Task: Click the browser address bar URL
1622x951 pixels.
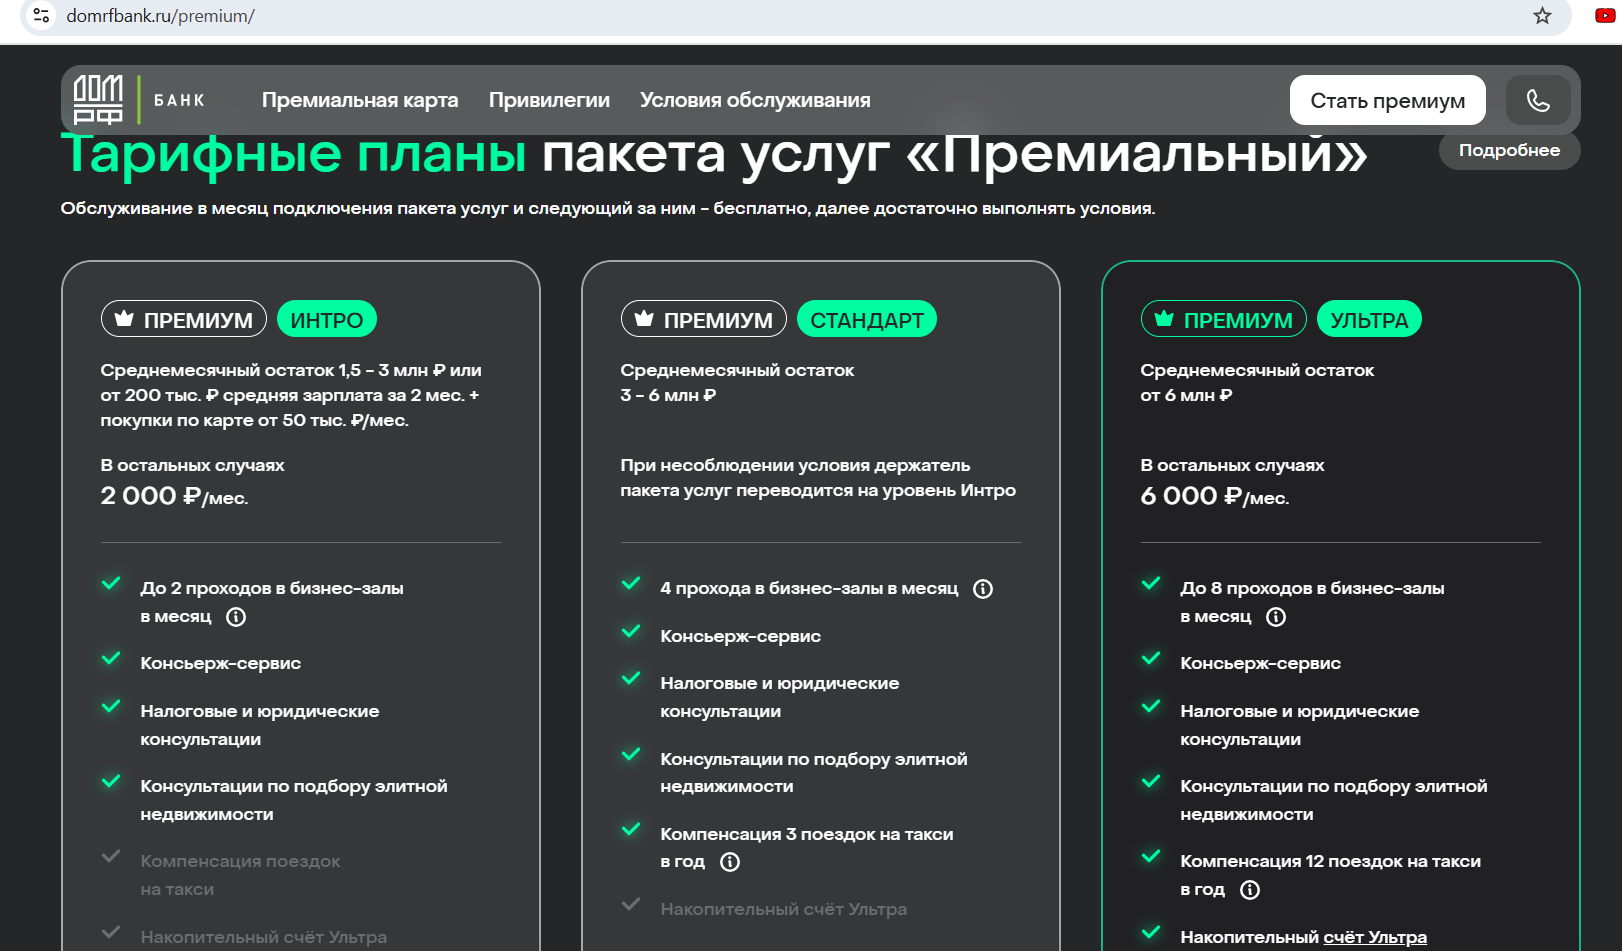Action: pos(161,16)
